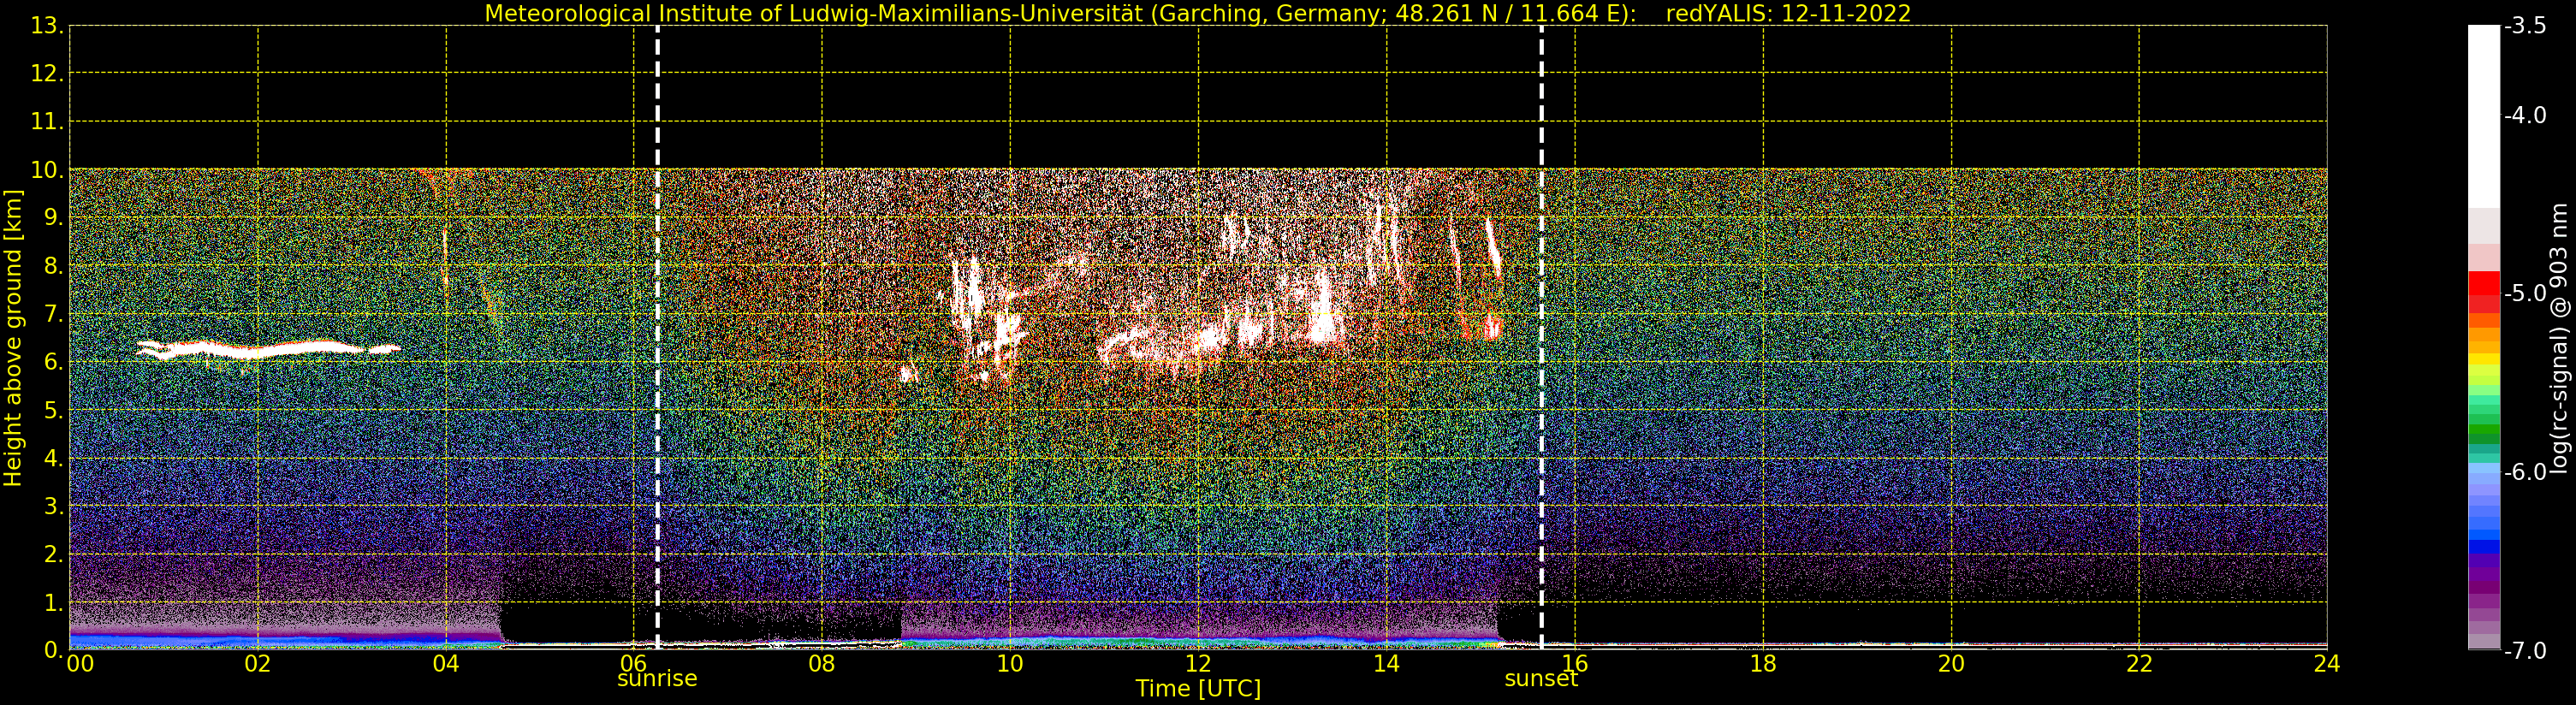Click the plot title mentioning Ludwig-Maximilians-Universität
The image size is (2576, 705).
point(1198,14)
